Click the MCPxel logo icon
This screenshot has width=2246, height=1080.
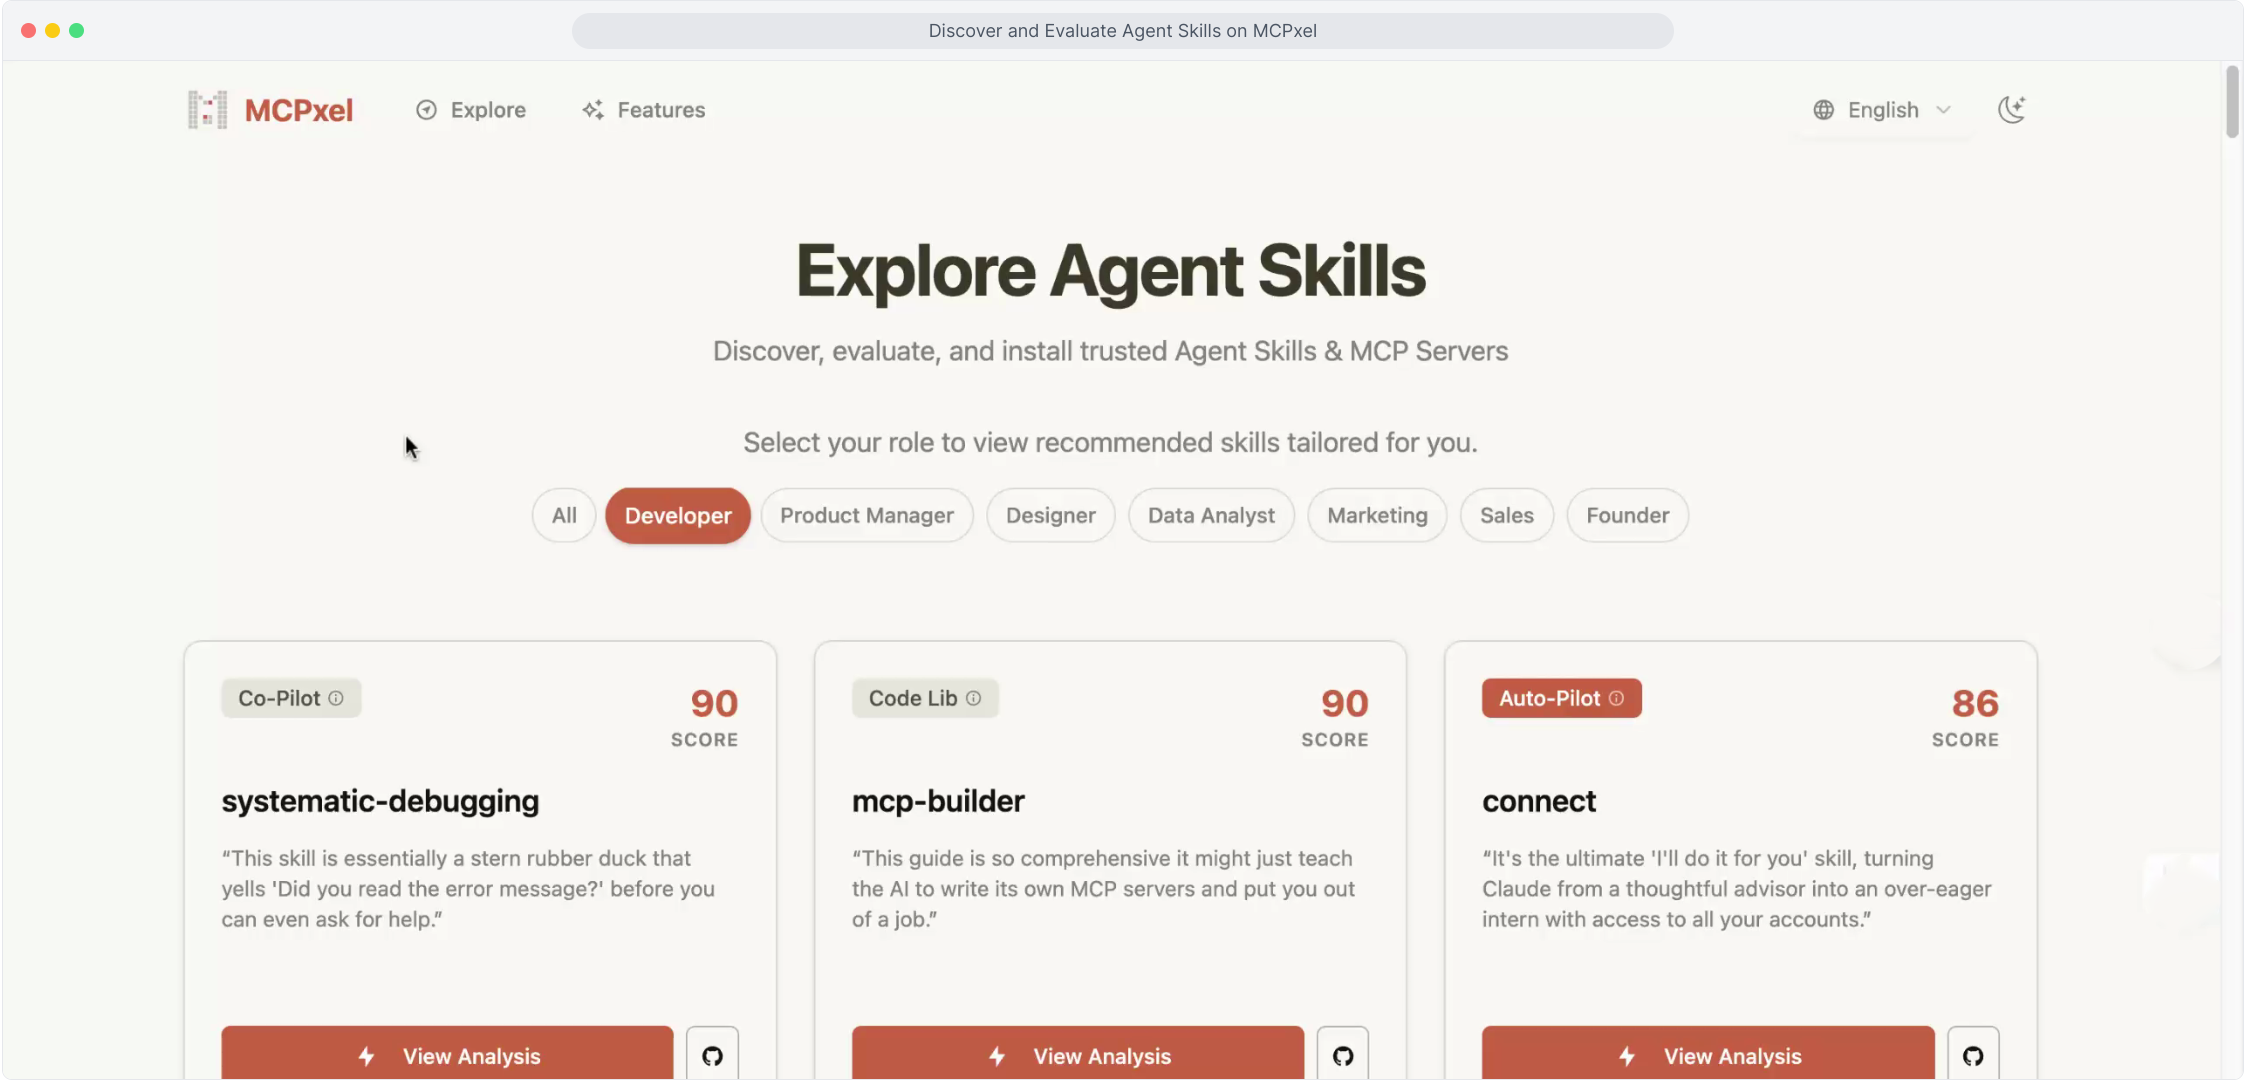tap(208, 110)
